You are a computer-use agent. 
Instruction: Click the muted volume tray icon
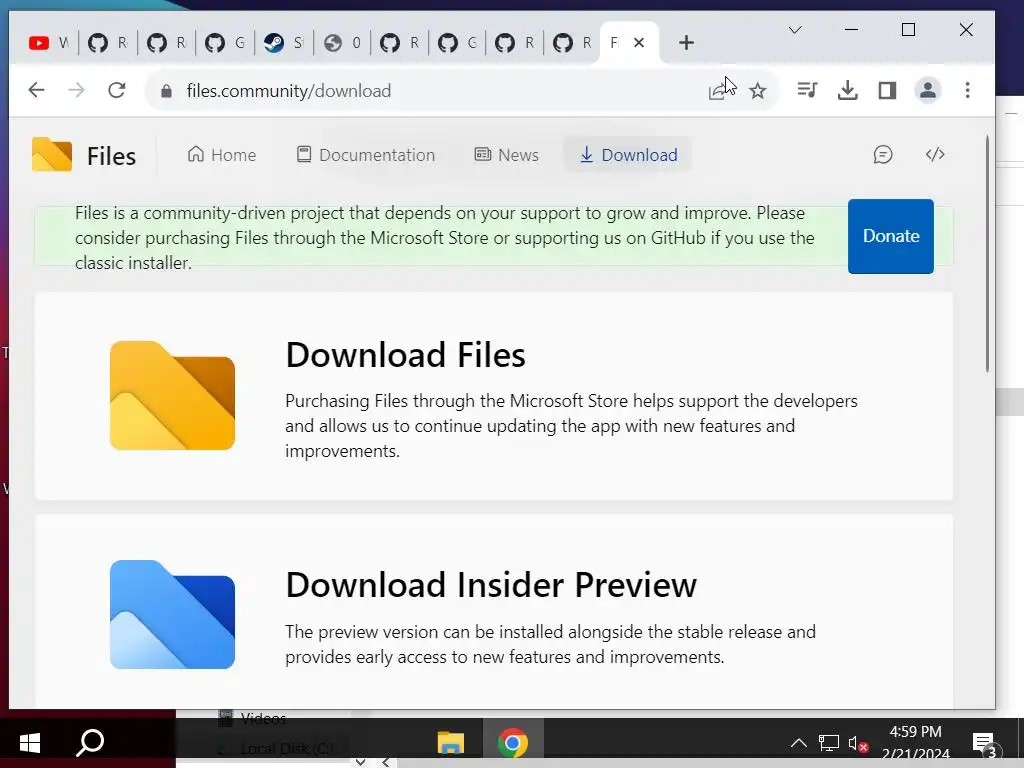click(x=858, y=743)
